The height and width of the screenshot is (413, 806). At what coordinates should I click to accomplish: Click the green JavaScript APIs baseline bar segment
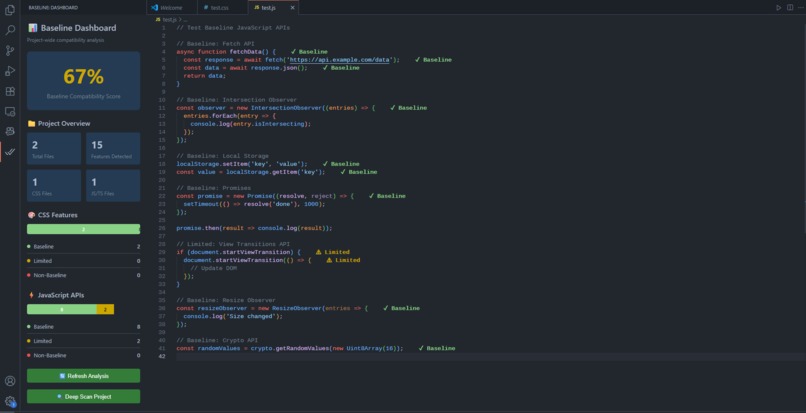(x=62, y=309)
